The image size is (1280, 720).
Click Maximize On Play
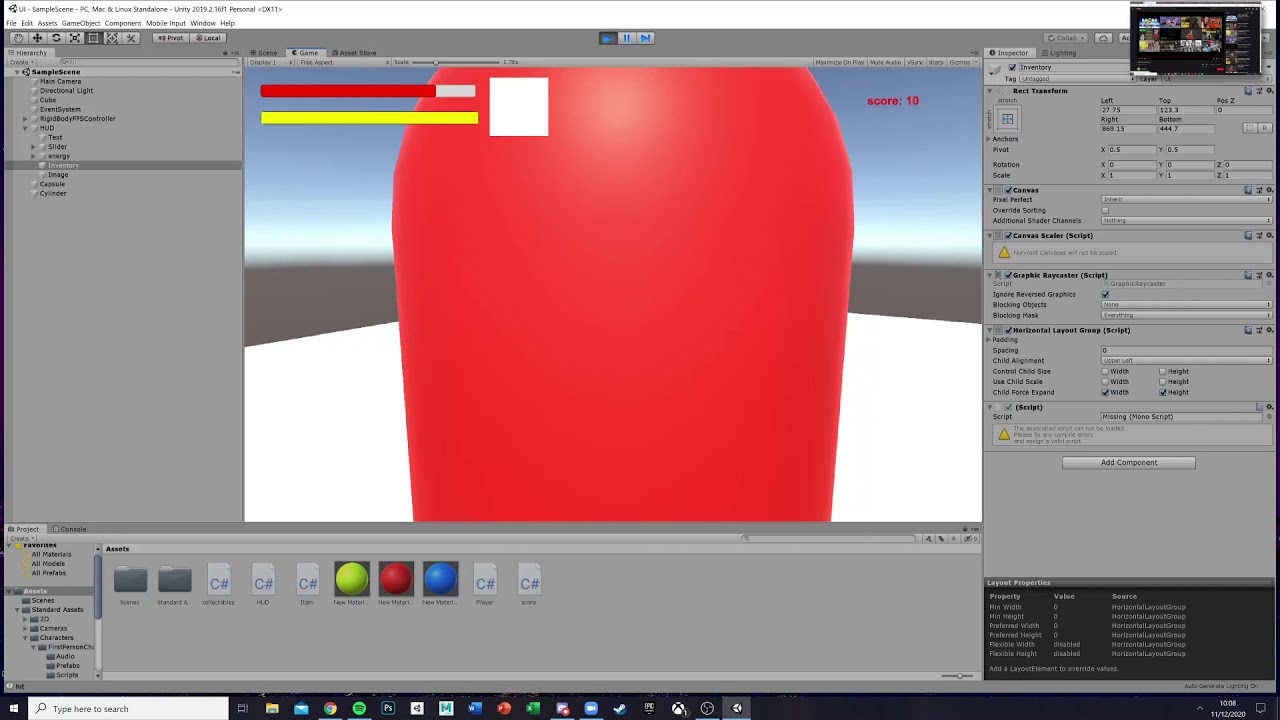[839, 62]
